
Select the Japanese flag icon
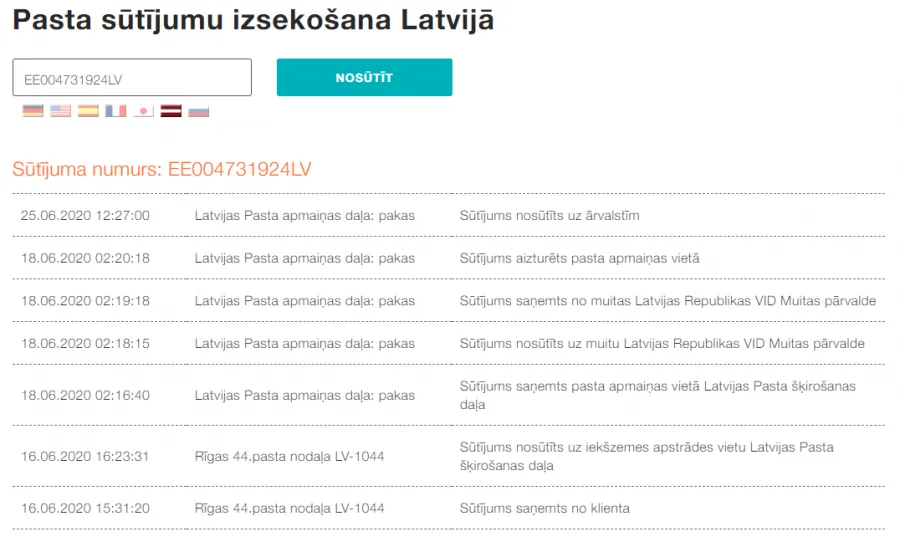[143, 111]
